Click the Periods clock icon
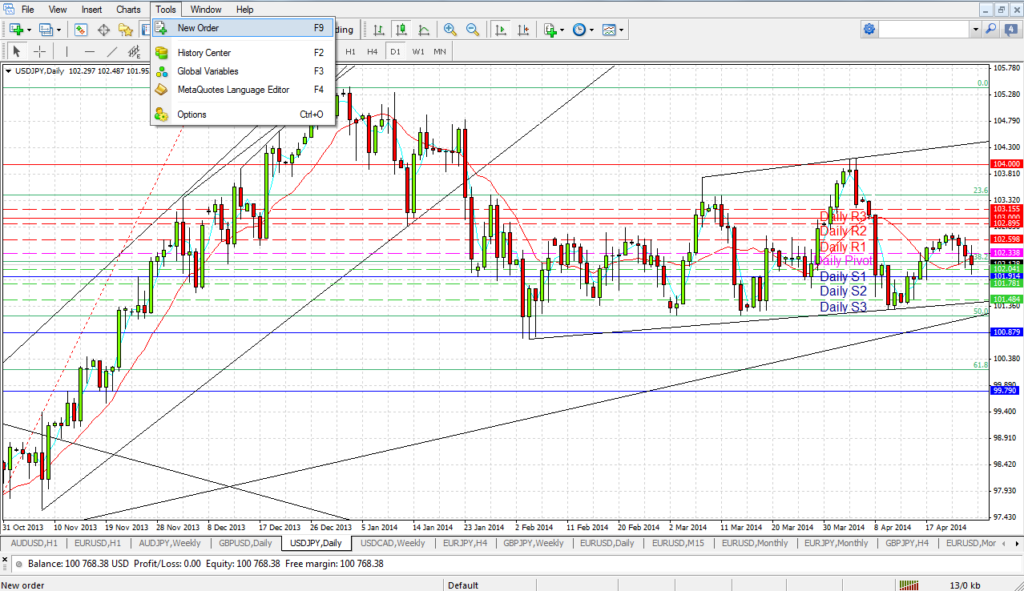This screenshot has height=591, width=1024. (579, 29)
